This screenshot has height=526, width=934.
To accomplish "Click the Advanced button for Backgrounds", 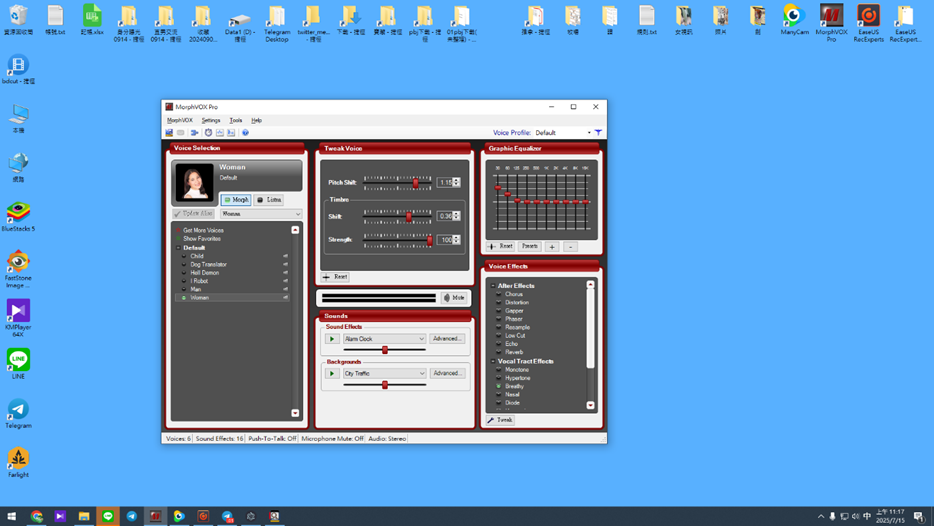I will 447,374.
